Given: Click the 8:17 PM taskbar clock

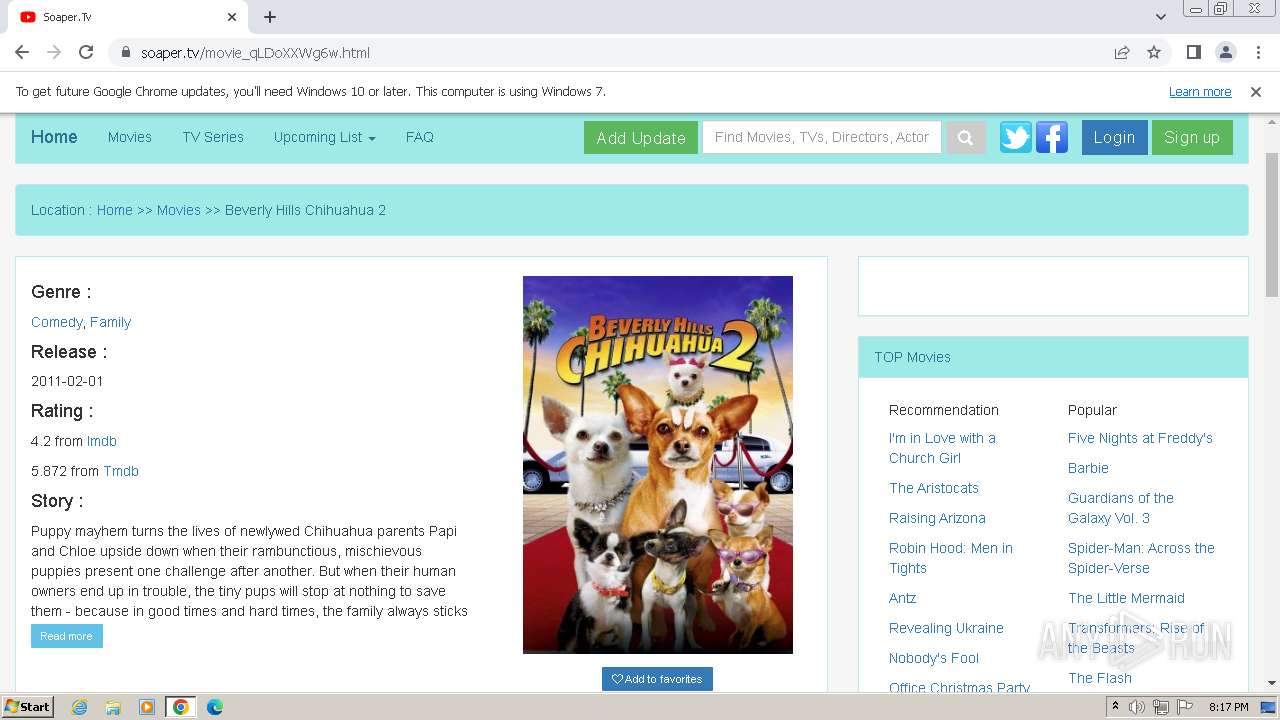Looking at the screenshot, I should (x=1228, y=707).
